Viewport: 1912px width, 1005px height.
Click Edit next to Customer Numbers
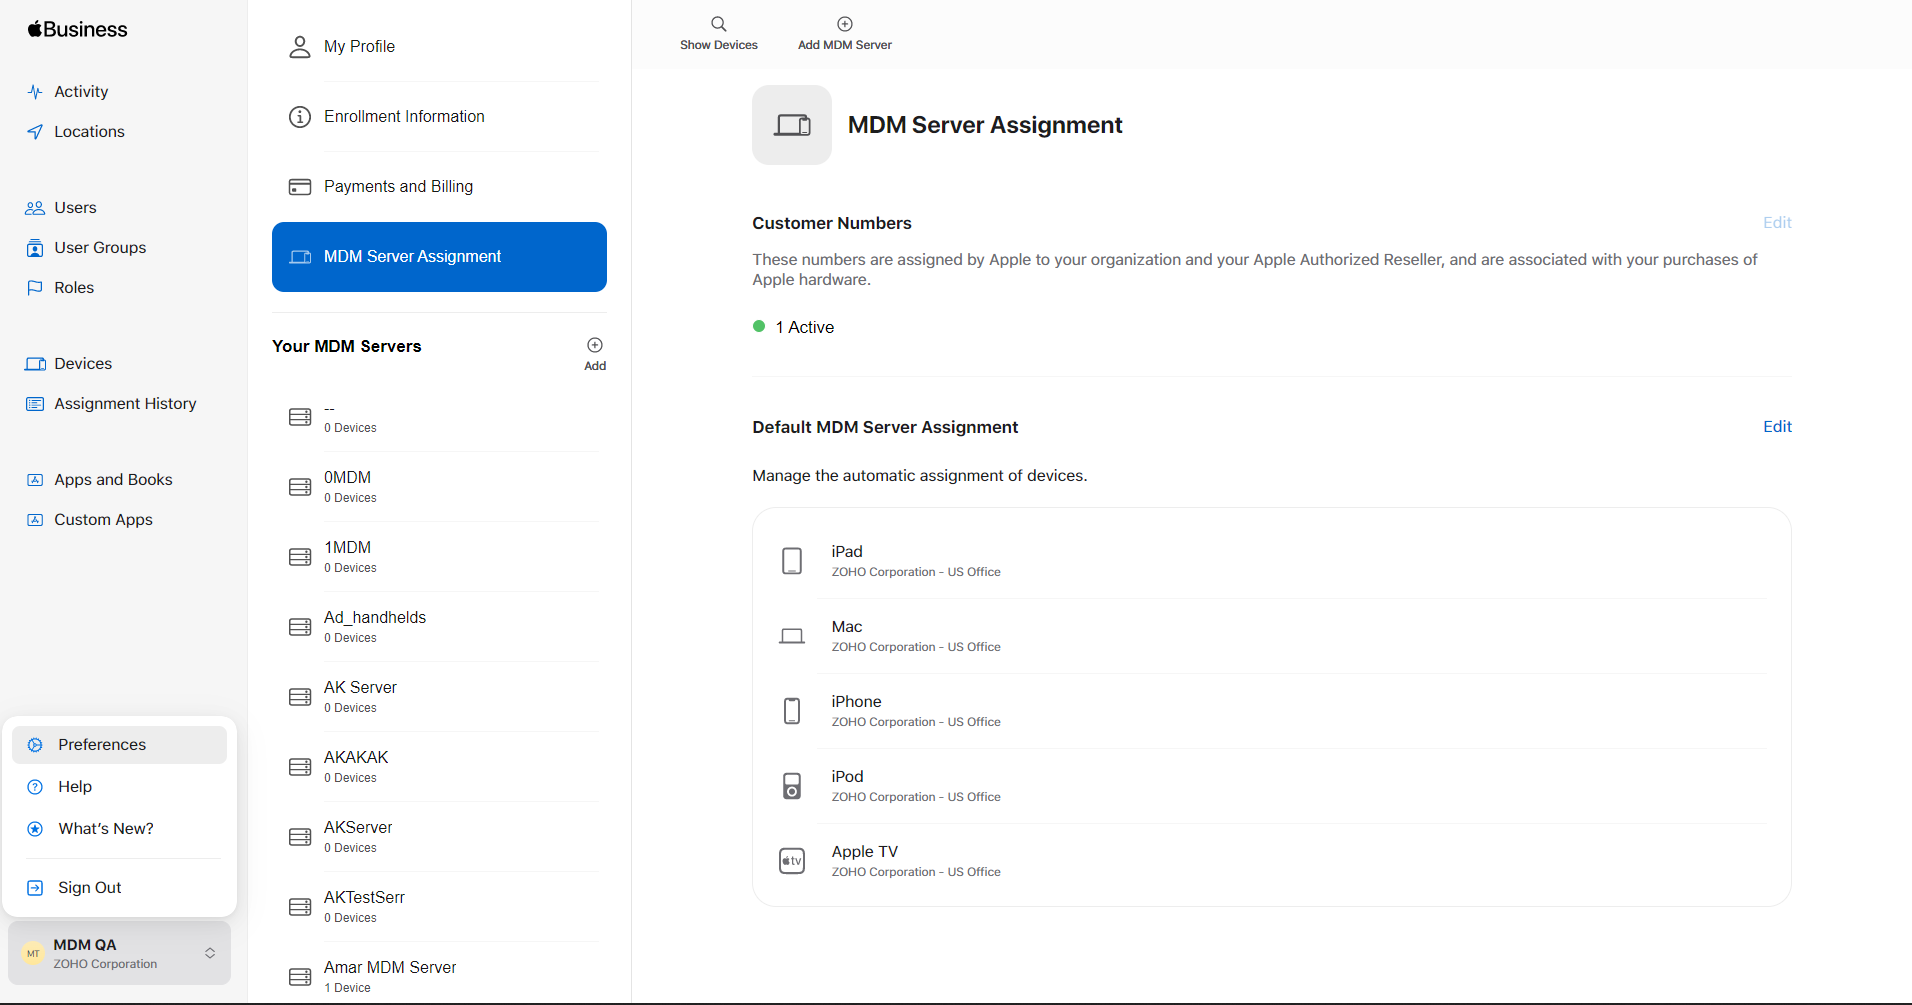(1776, 223)
